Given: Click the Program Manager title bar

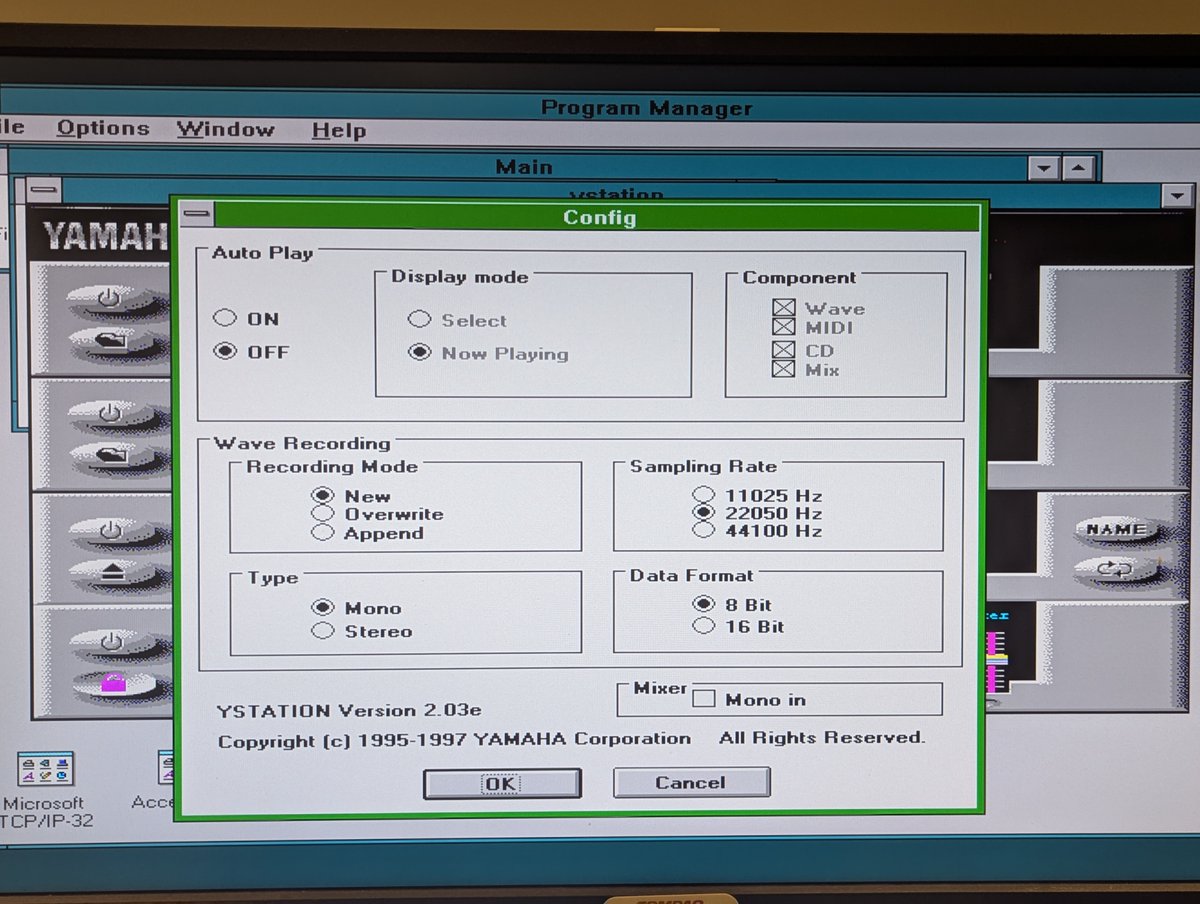Looking at the screenshot, I should [x=646, y=108].
